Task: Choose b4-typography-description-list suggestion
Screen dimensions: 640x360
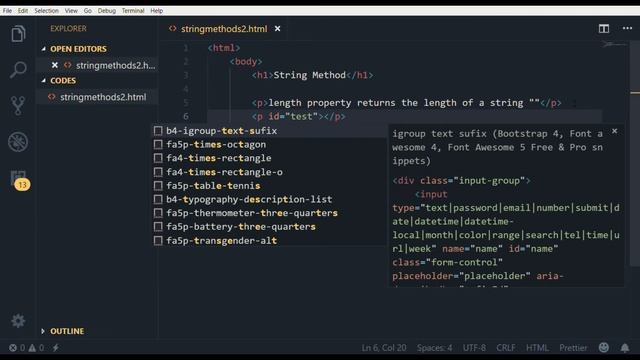Action: tap(269, 199)
